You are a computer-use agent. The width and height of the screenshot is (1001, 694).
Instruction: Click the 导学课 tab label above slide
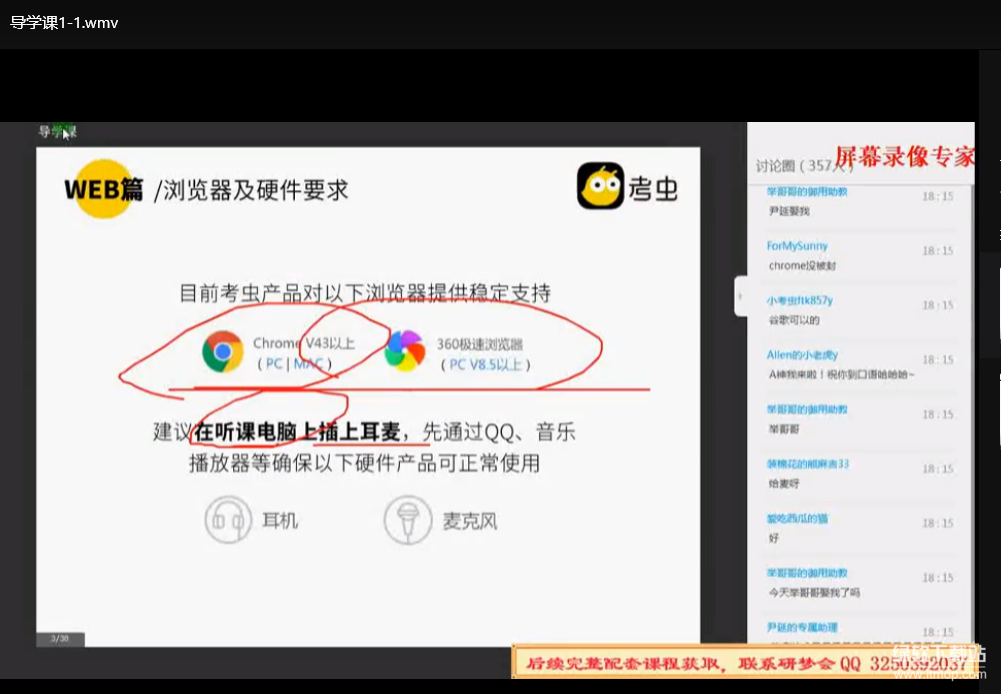point(57,131)
